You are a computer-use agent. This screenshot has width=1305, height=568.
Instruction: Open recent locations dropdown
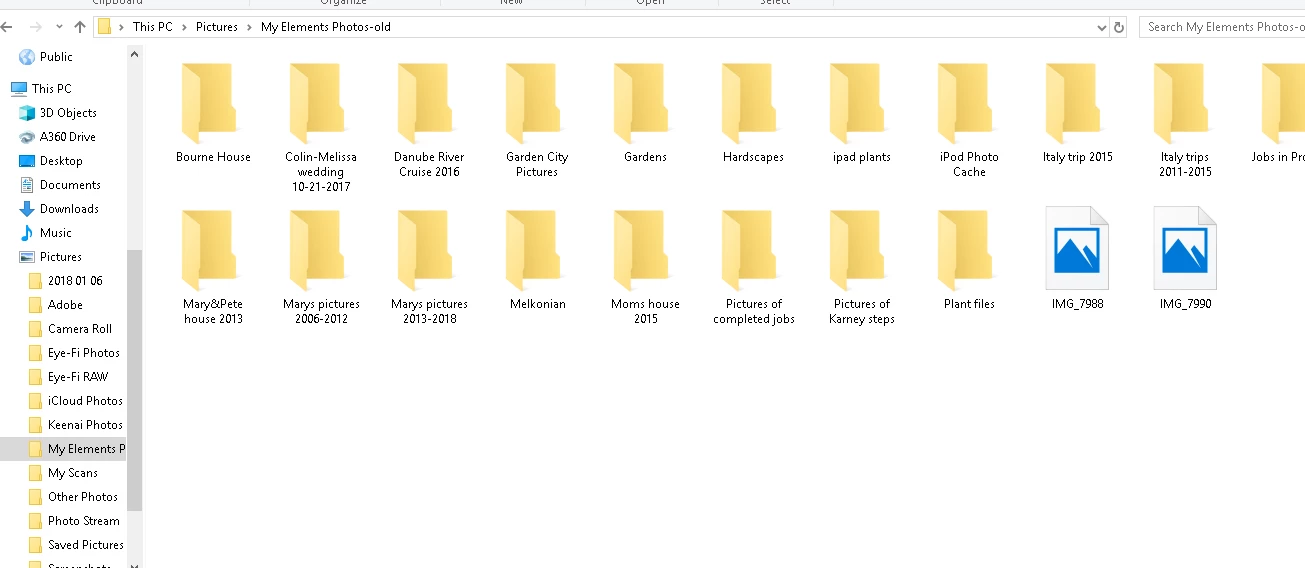(x=60, y=28)
